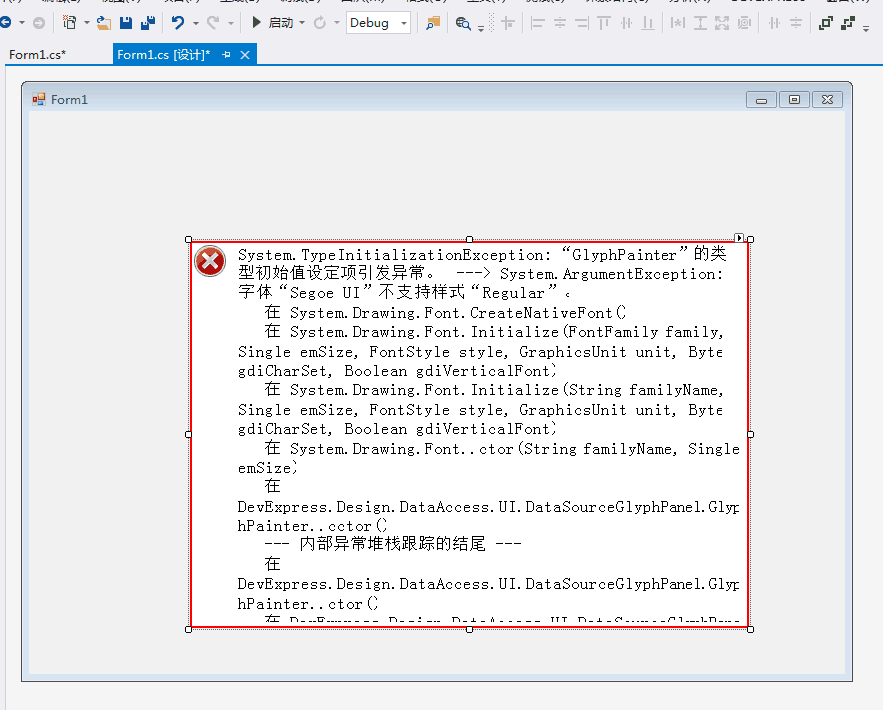Click the grayed restart circular arrow icon

click(320, 23)
